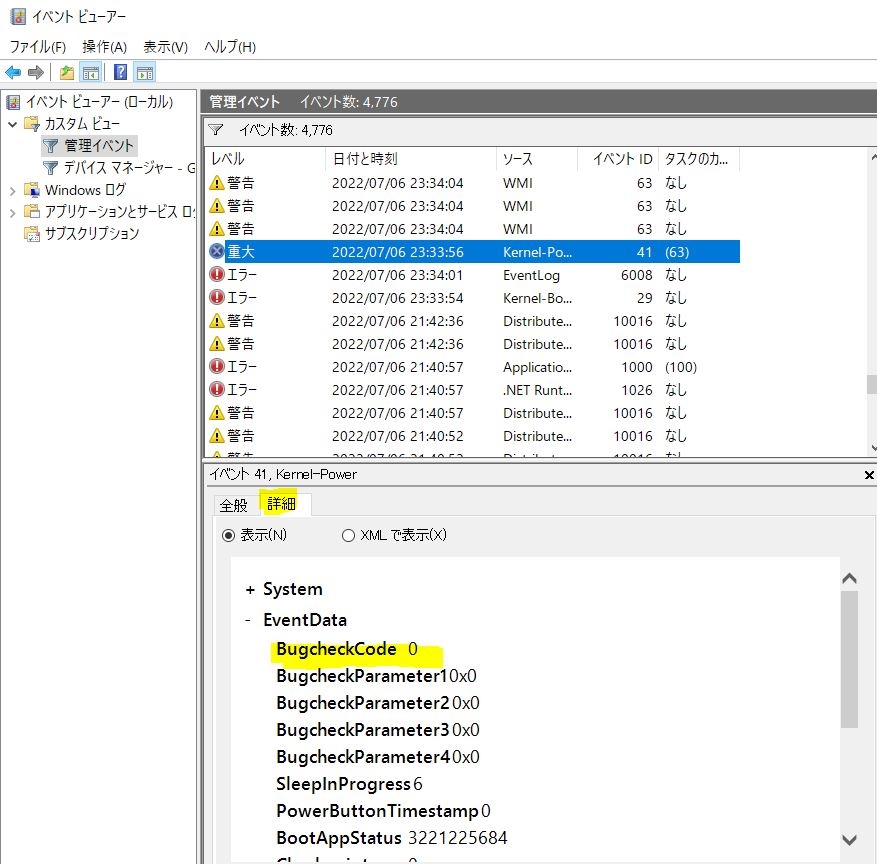Sort by the ソース column header

[536, 159]
